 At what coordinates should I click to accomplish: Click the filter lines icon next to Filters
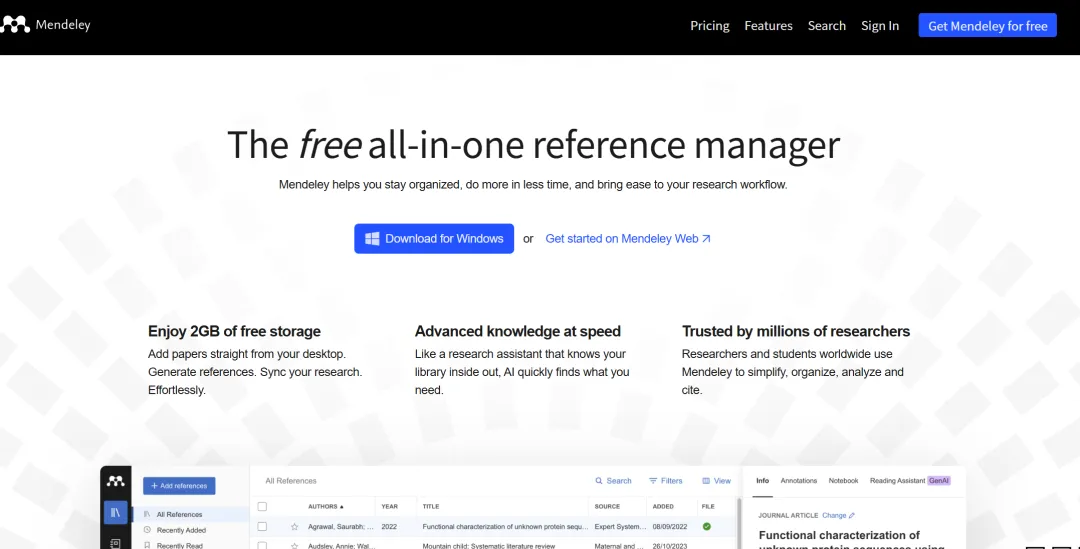653,481
